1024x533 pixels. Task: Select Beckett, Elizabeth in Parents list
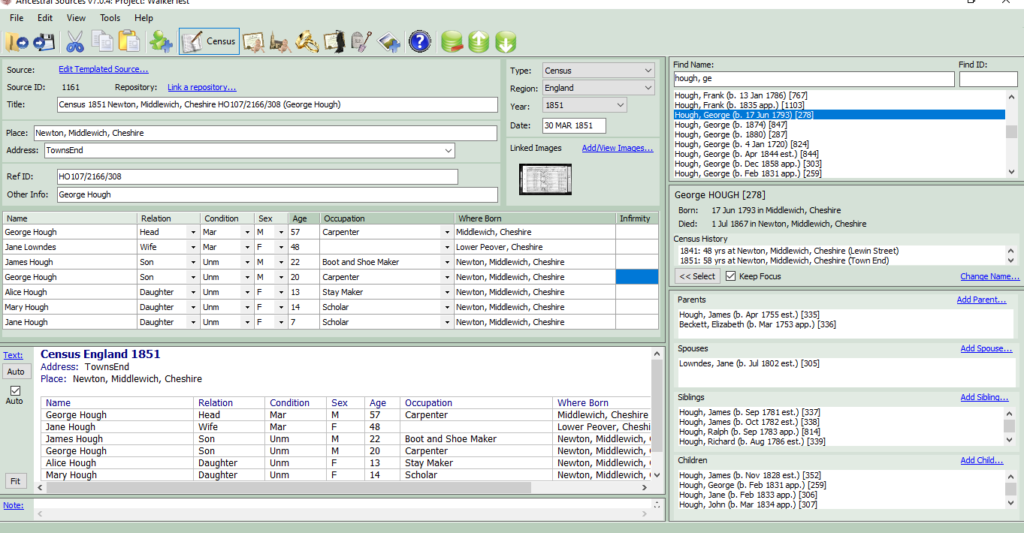758,325
